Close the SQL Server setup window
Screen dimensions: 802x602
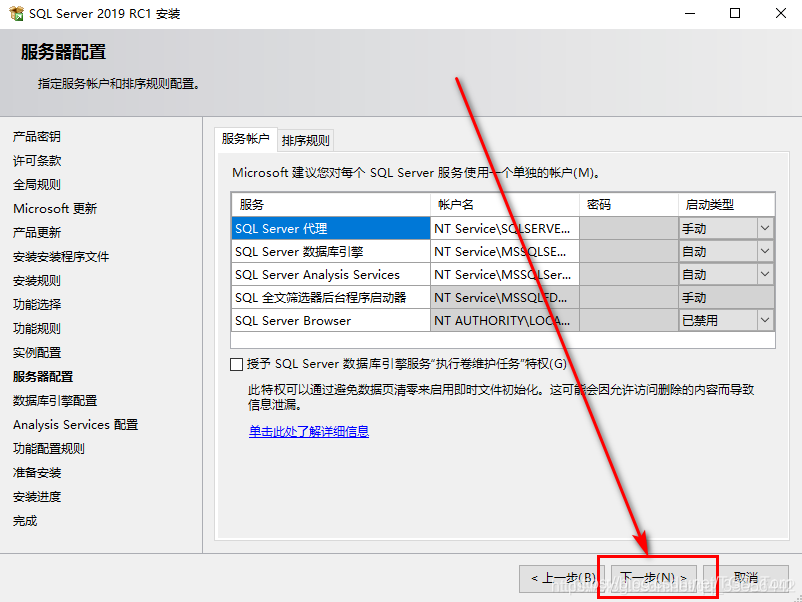781,13
